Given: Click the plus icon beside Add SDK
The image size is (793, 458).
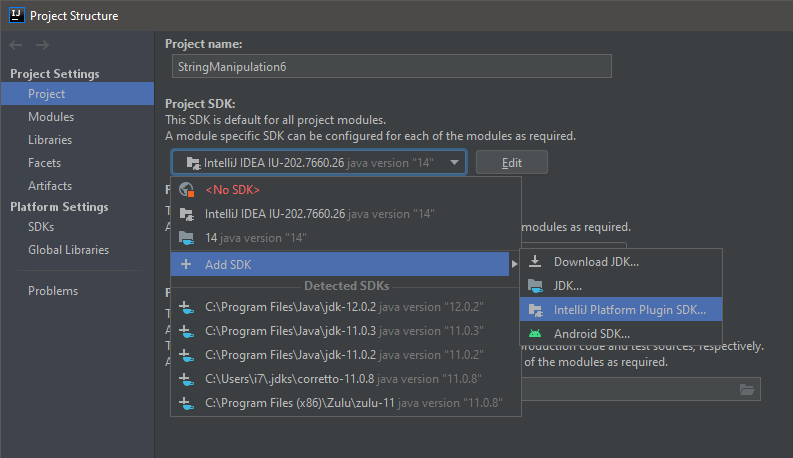Looking at the screenshot, I should click(186, 264).
